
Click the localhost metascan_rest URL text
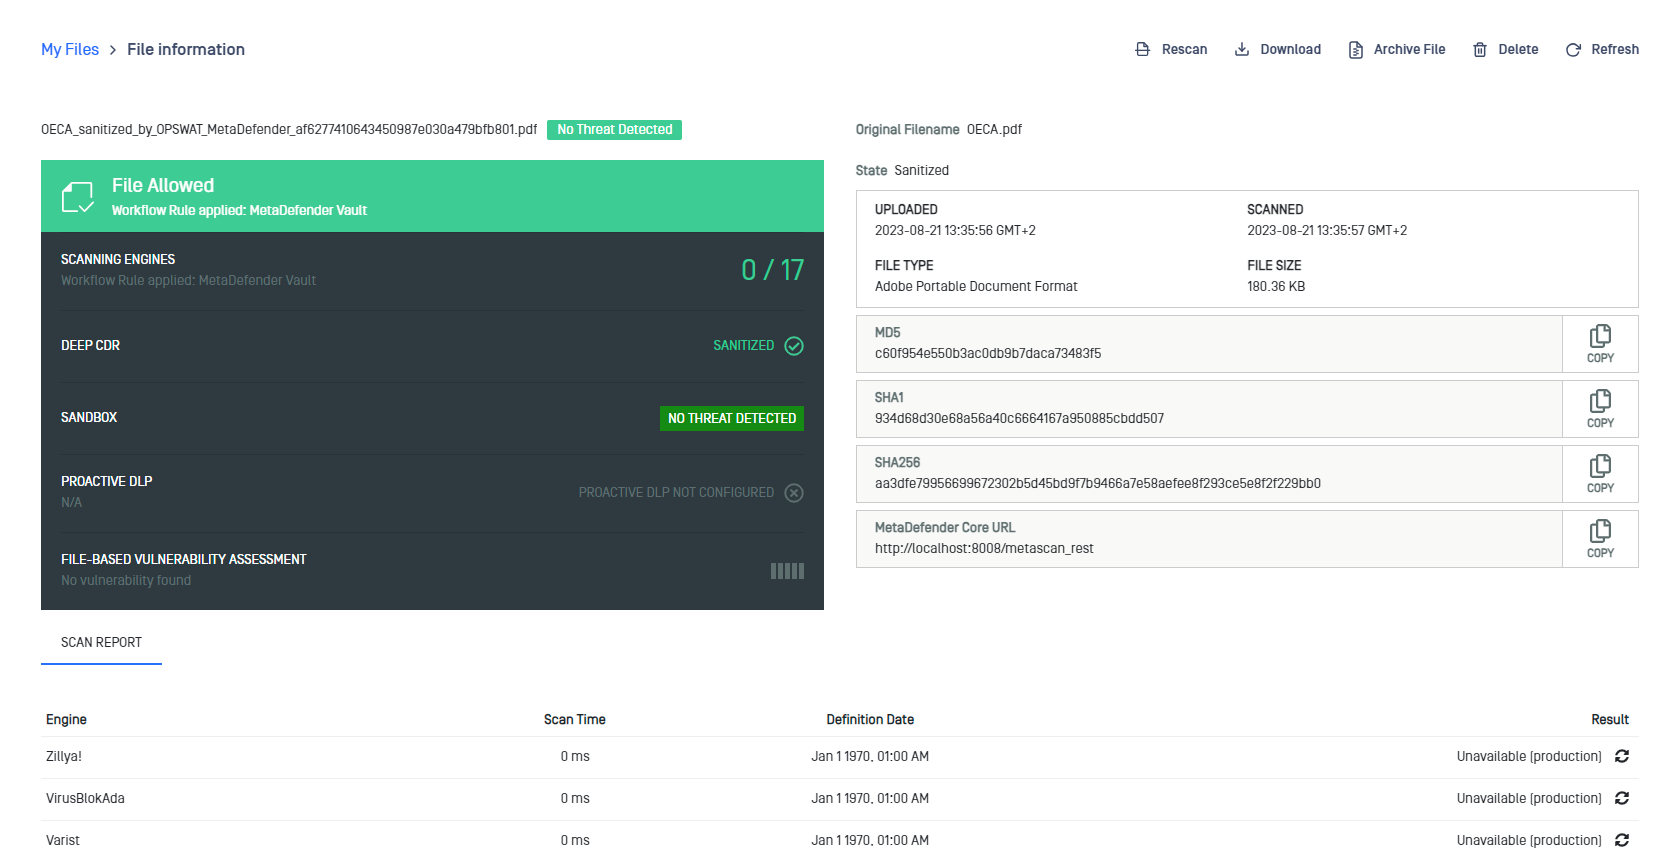[x=984, y=549]
